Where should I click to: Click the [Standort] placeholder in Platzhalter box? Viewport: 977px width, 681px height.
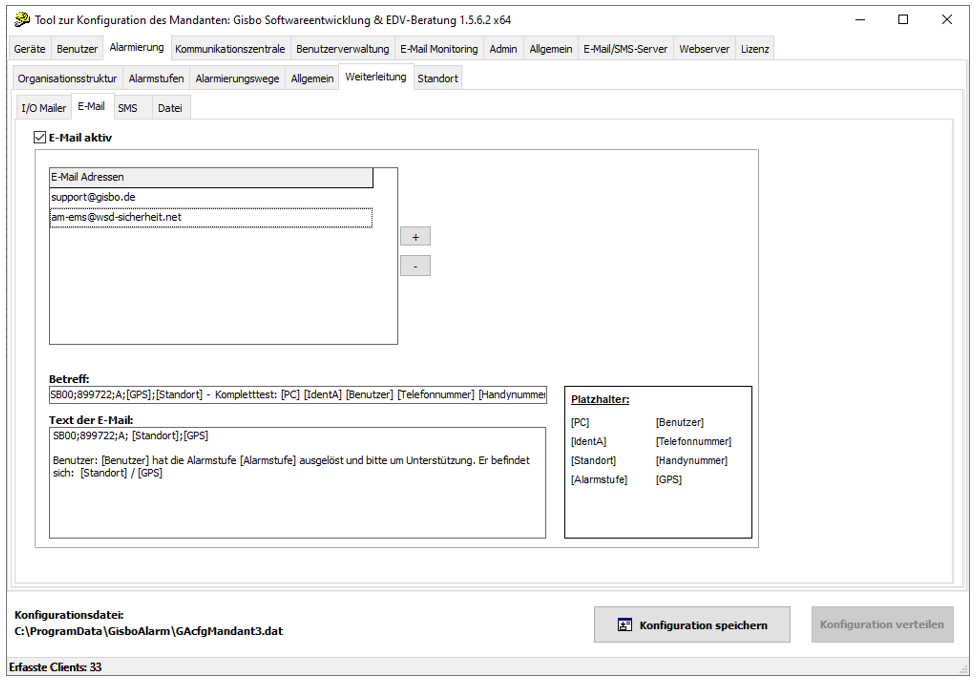coord(593,460)
